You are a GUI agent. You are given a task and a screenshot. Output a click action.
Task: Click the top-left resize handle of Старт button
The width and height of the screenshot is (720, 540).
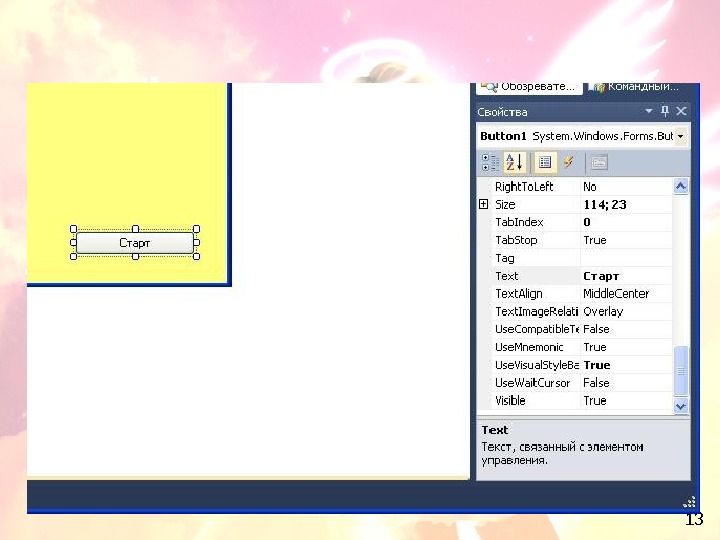[73, 229]
